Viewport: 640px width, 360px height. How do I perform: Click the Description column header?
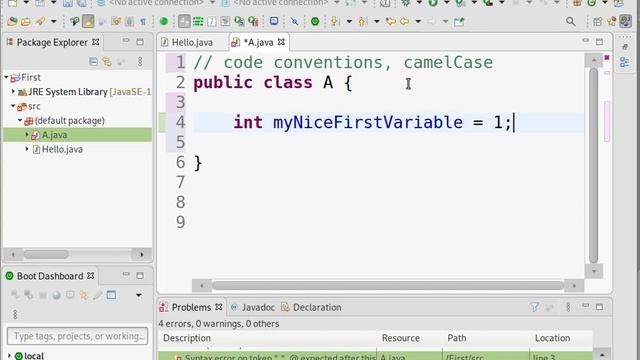[187, 338]
